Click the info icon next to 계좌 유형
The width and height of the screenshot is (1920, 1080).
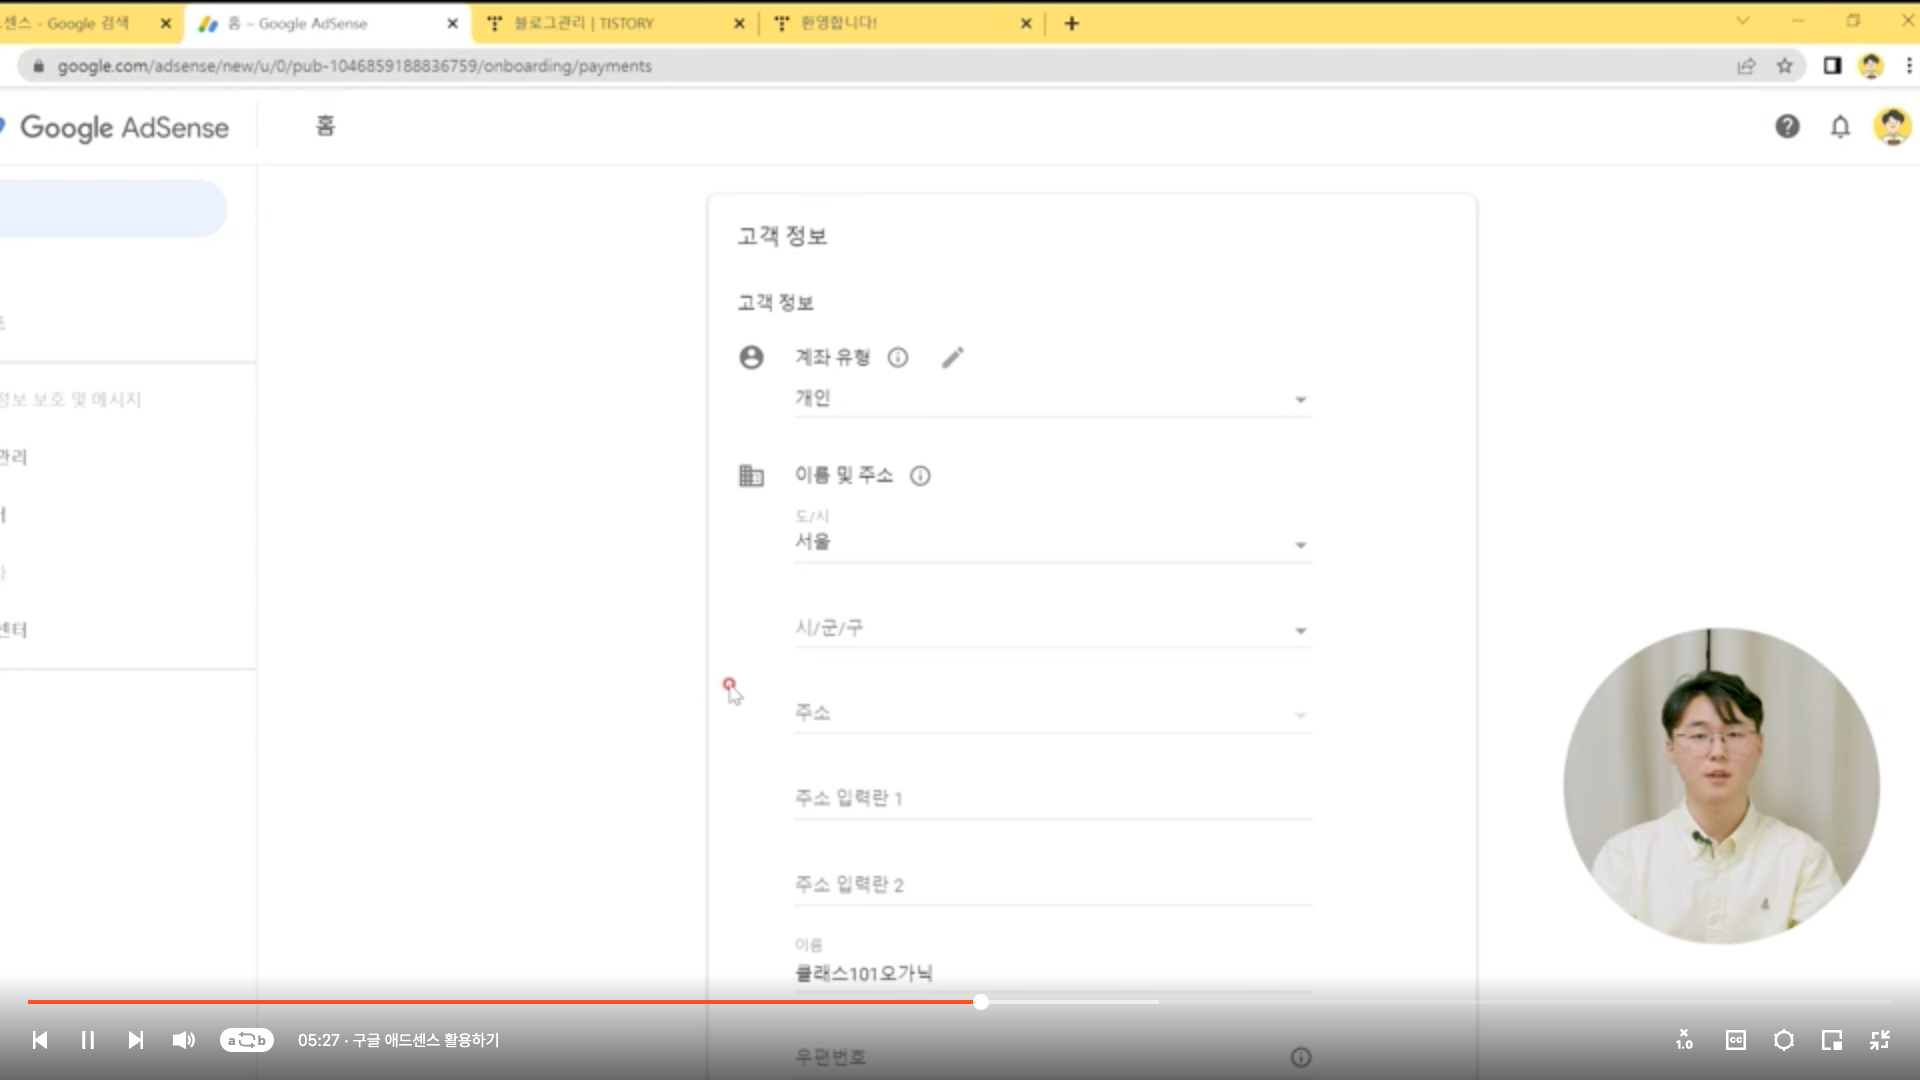tap(898, 358)
